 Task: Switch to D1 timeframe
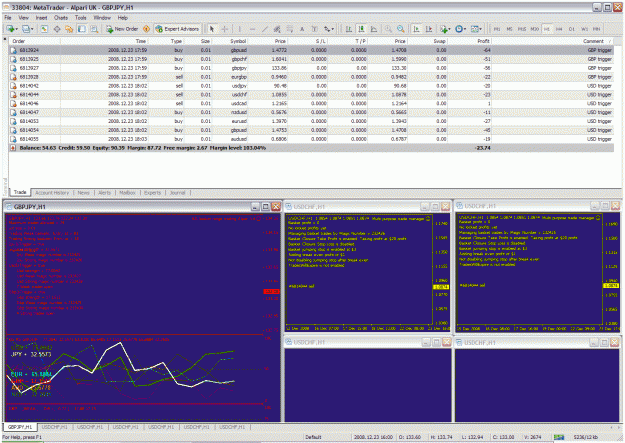tap(572, 29)
